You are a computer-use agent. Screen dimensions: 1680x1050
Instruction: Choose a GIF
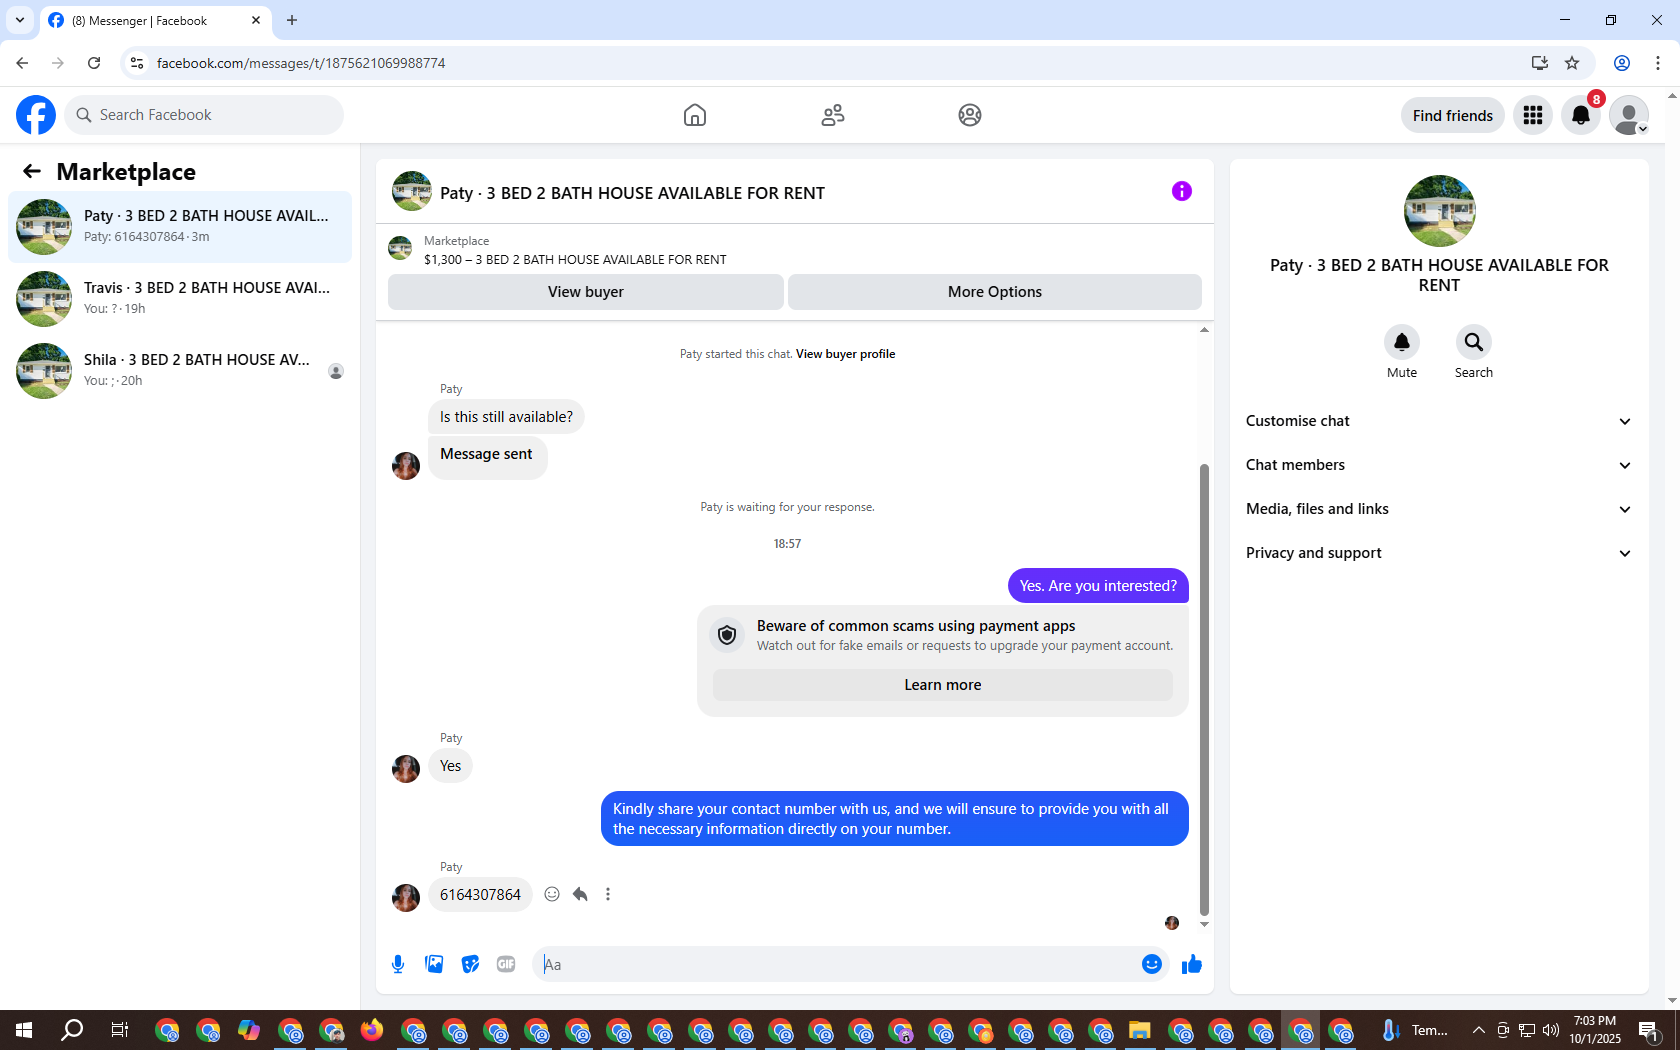click(x=506, y=964)
